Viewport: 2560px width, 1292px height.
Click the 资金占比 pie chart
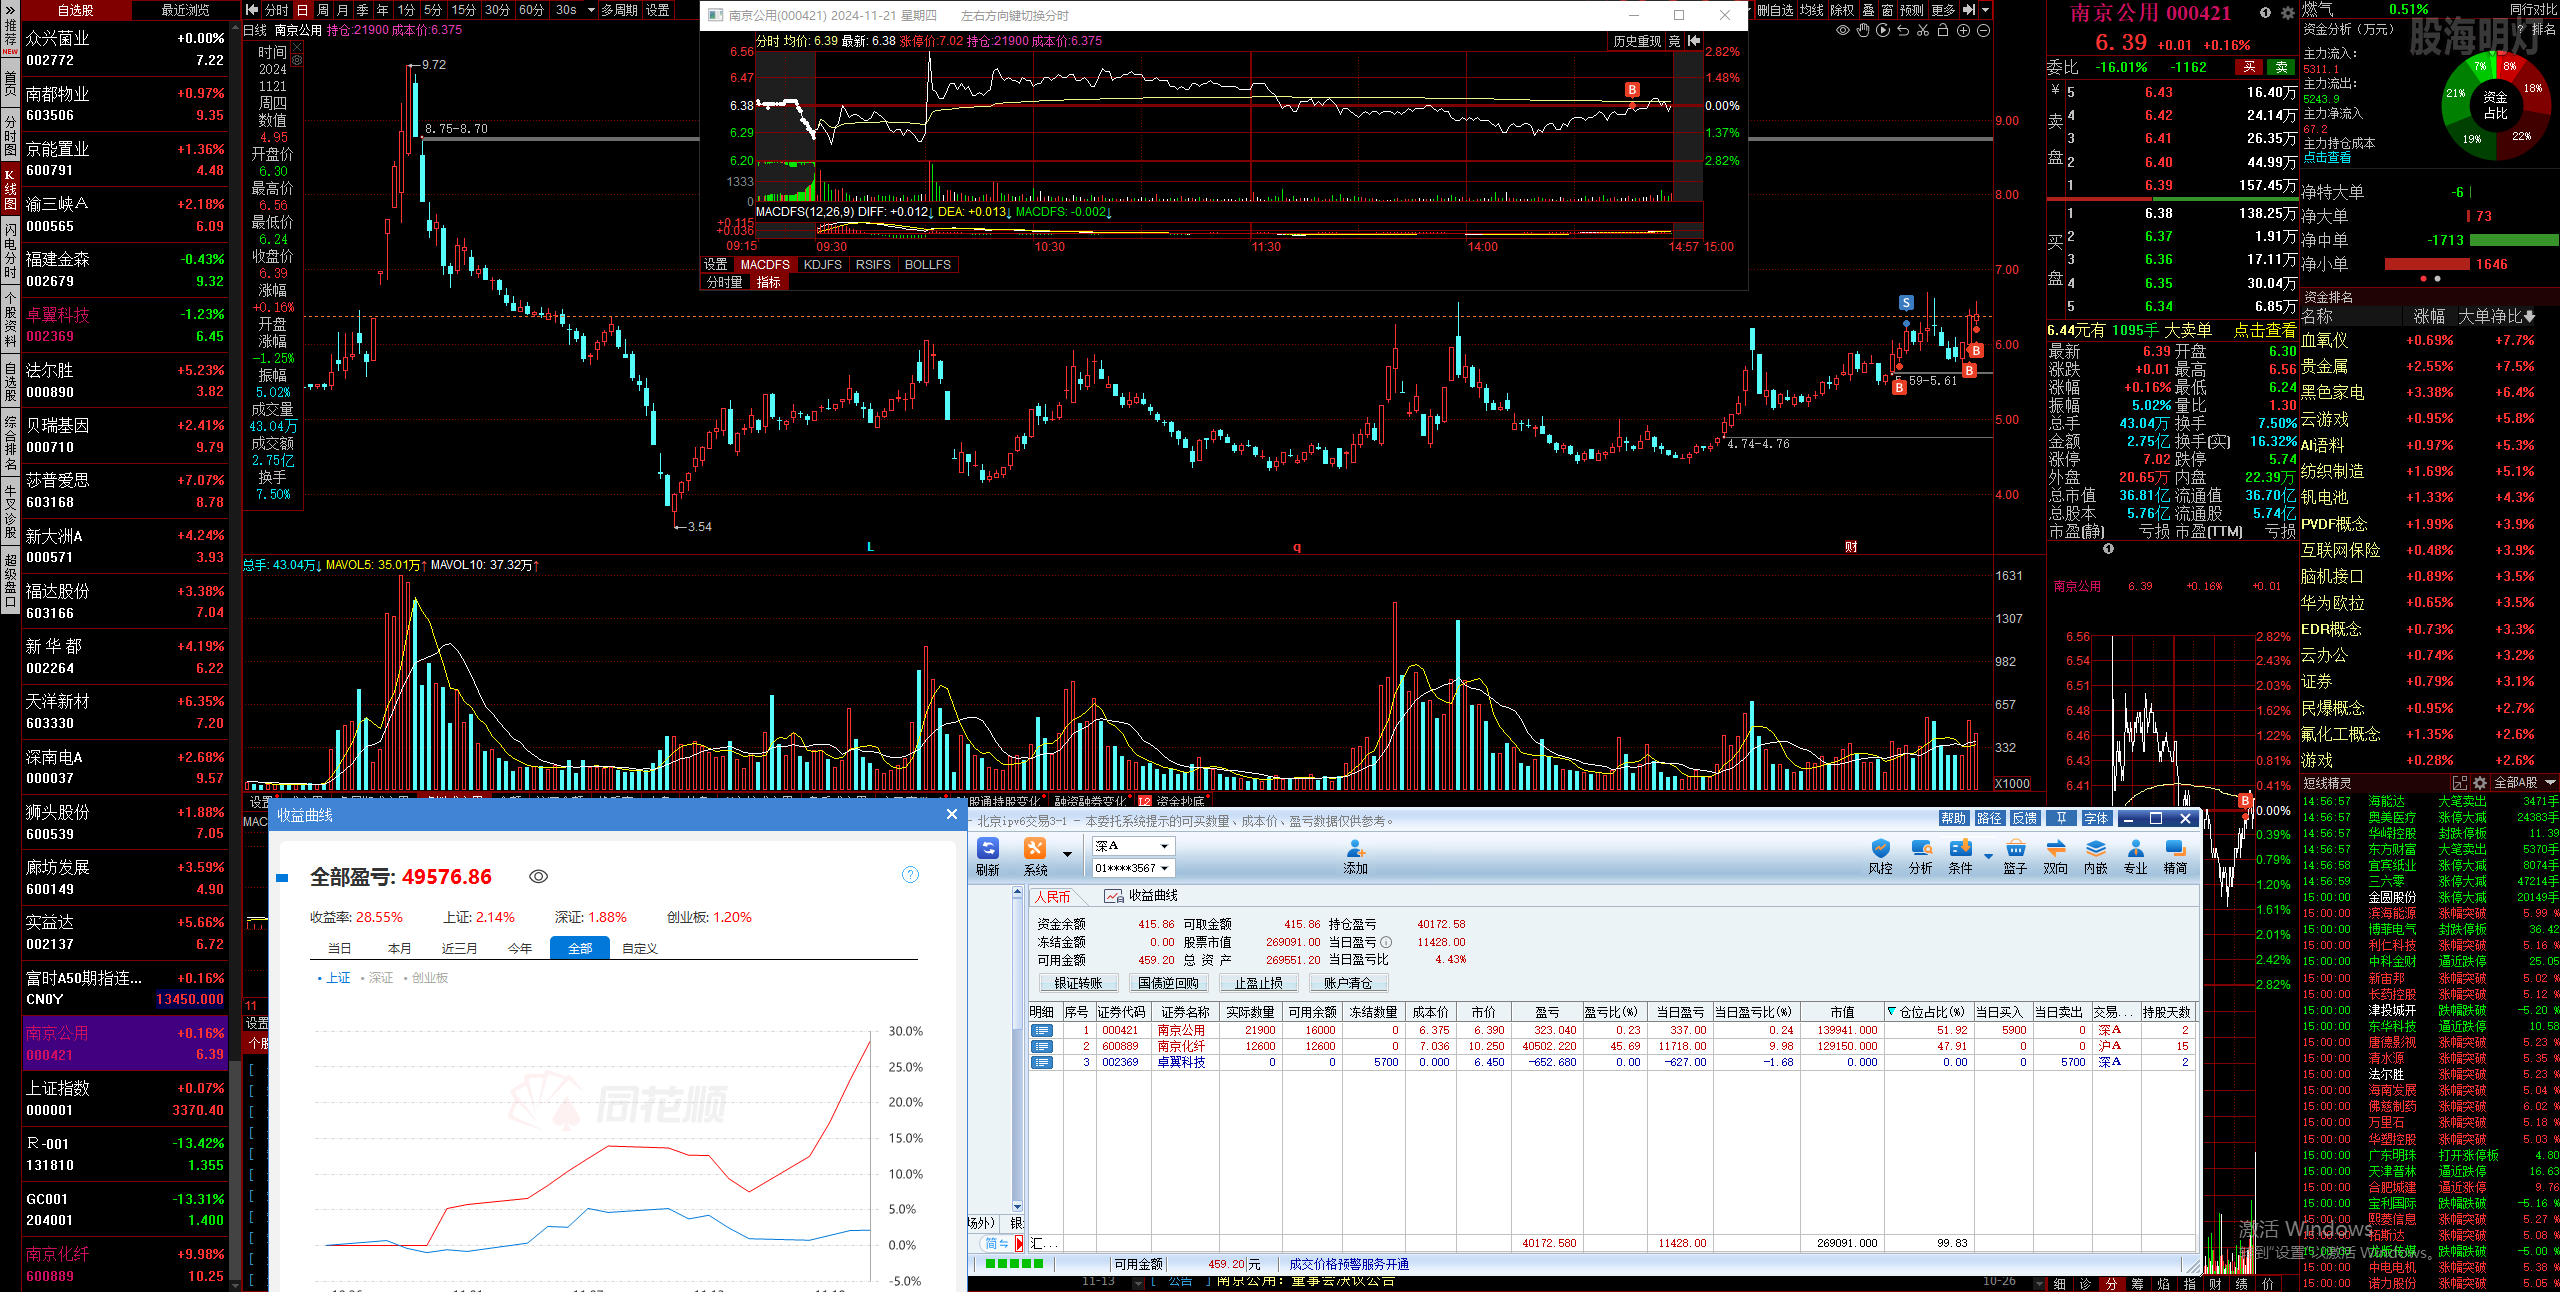coord(2495,105)
